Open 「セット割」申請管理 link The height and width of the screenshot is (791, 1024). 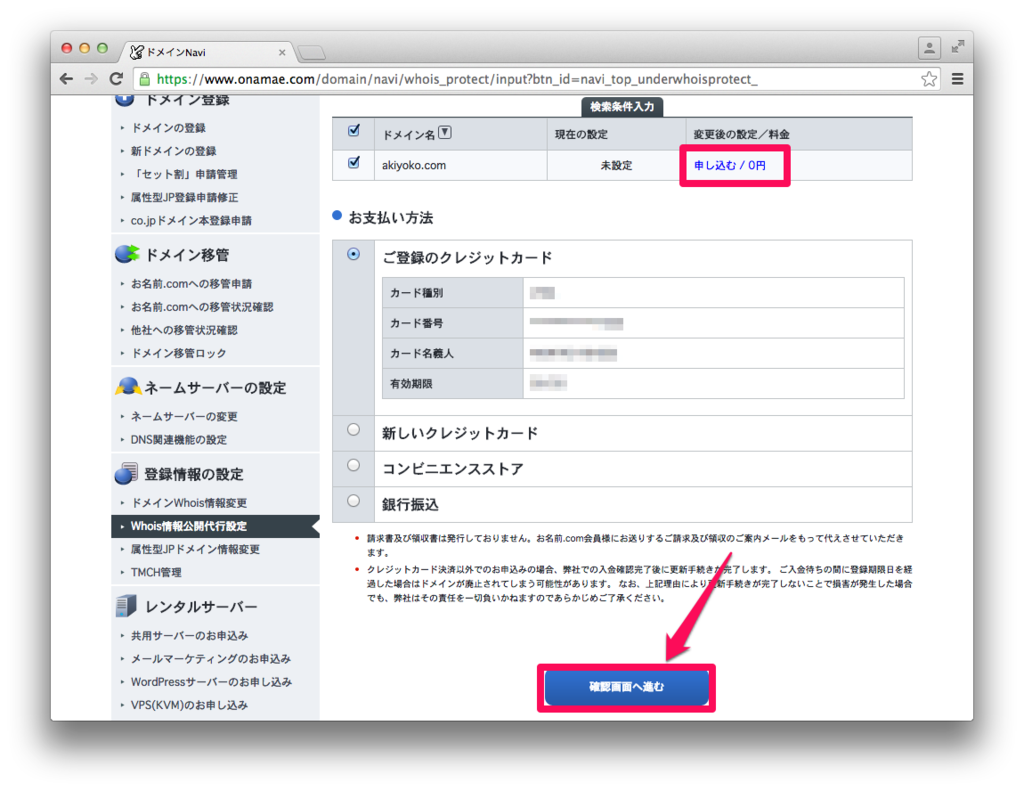184,174
